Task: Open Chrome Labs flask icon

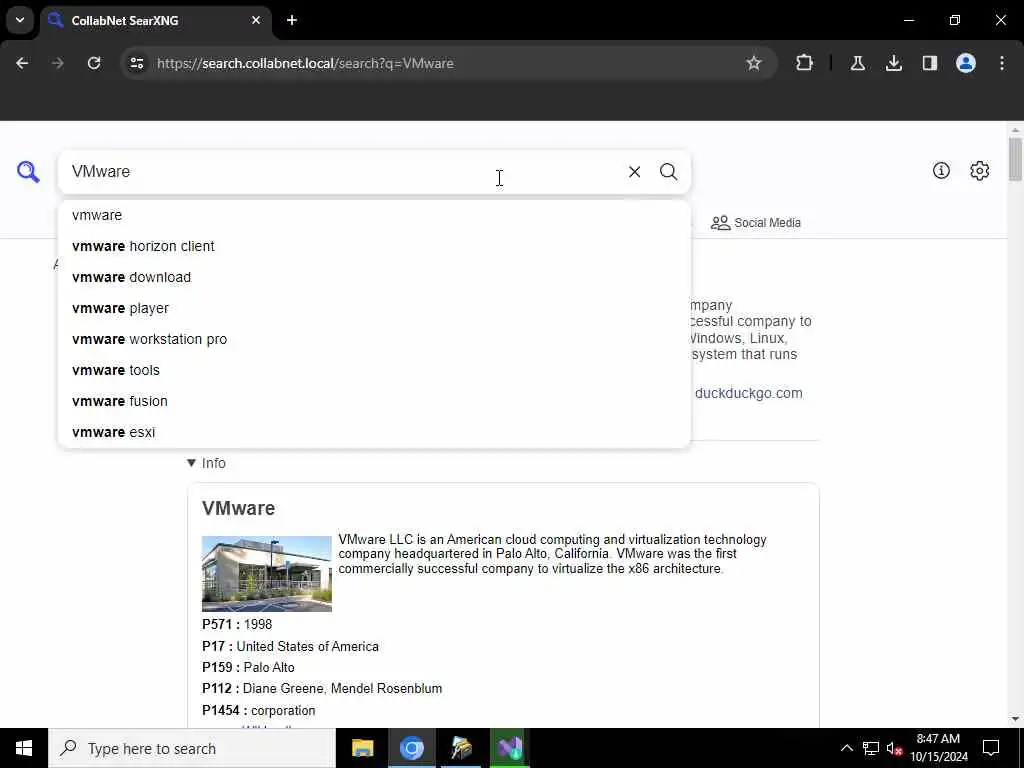Action: (857, 63)
